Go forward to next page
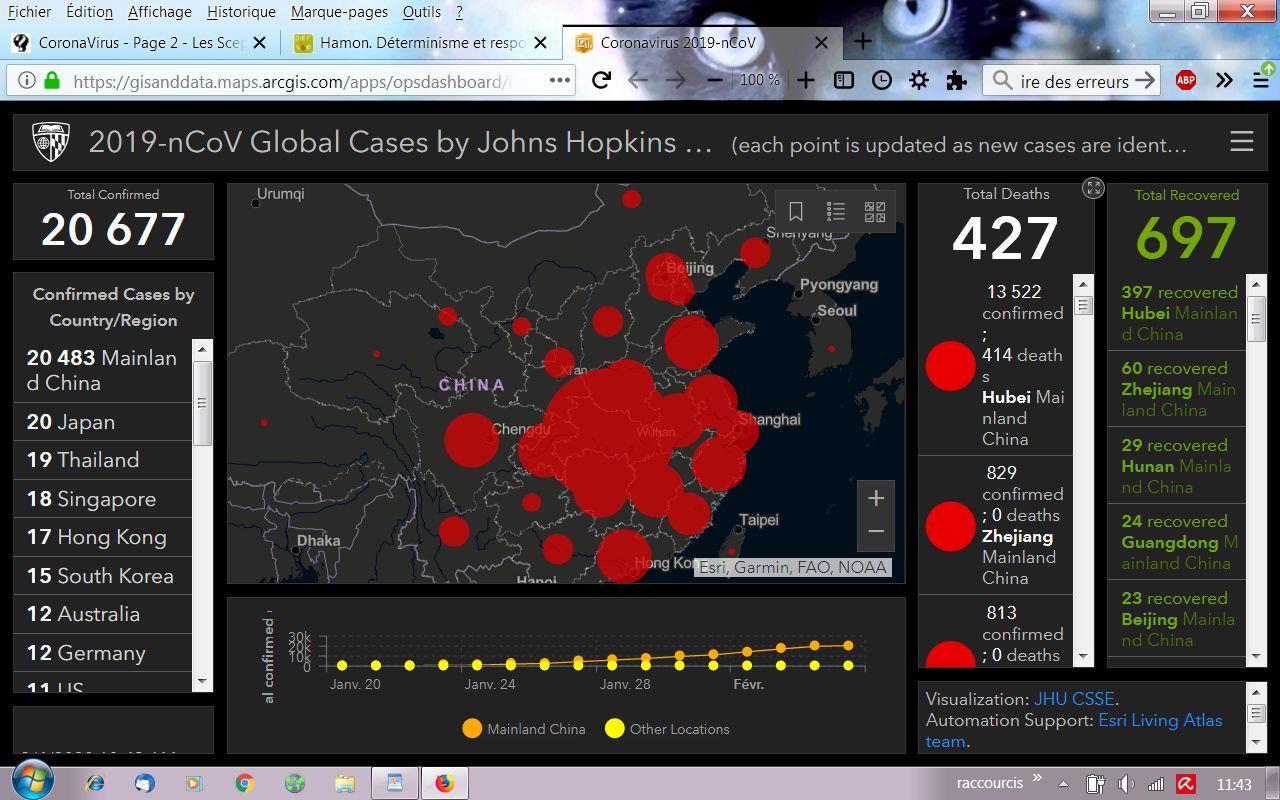 tap(676, 81)
